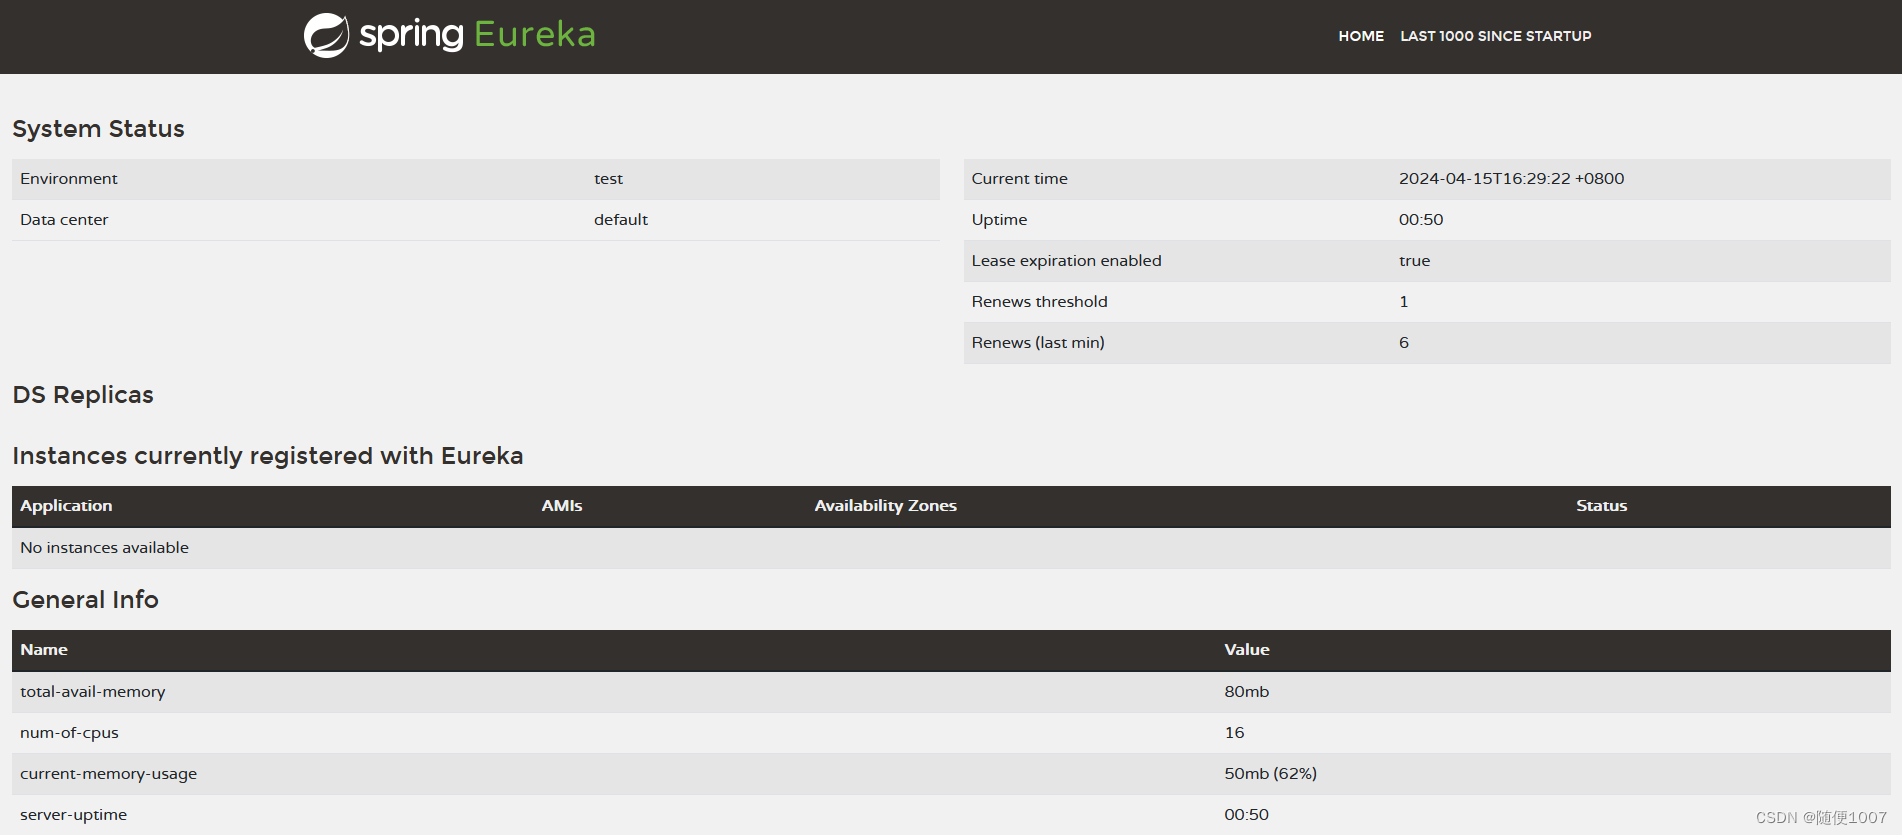Select the total-avail-memory row name
Viewport: 1902px width, 835px height.
(x=93, y=692)
